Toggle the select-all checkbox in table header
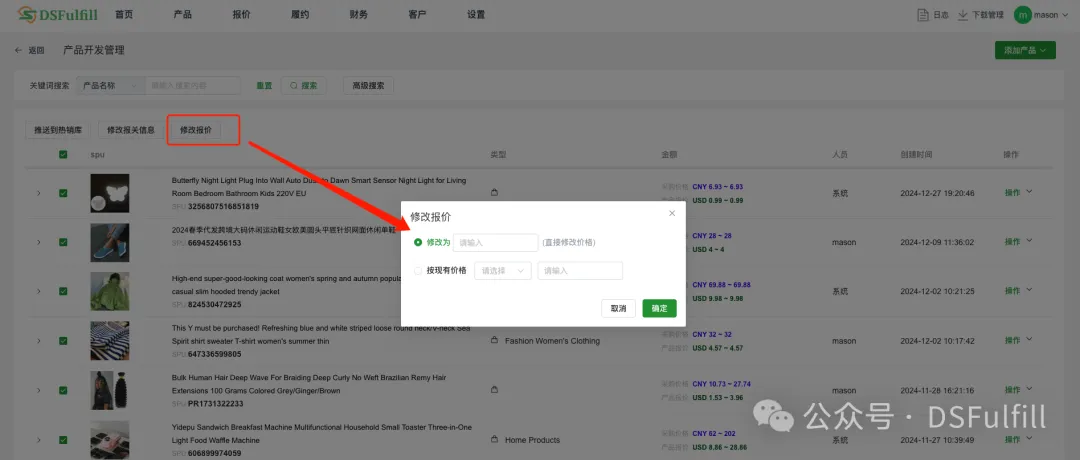Image resolution: width=1080 pixels, height=460 pixels. (63, 155)
